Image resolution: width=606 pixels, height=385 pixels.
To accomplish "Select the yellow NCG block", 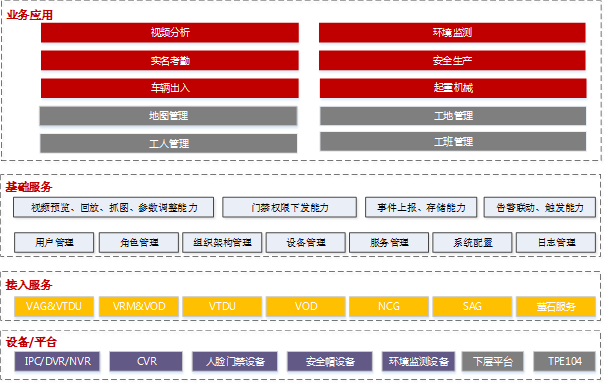I will tap(389, 307).
